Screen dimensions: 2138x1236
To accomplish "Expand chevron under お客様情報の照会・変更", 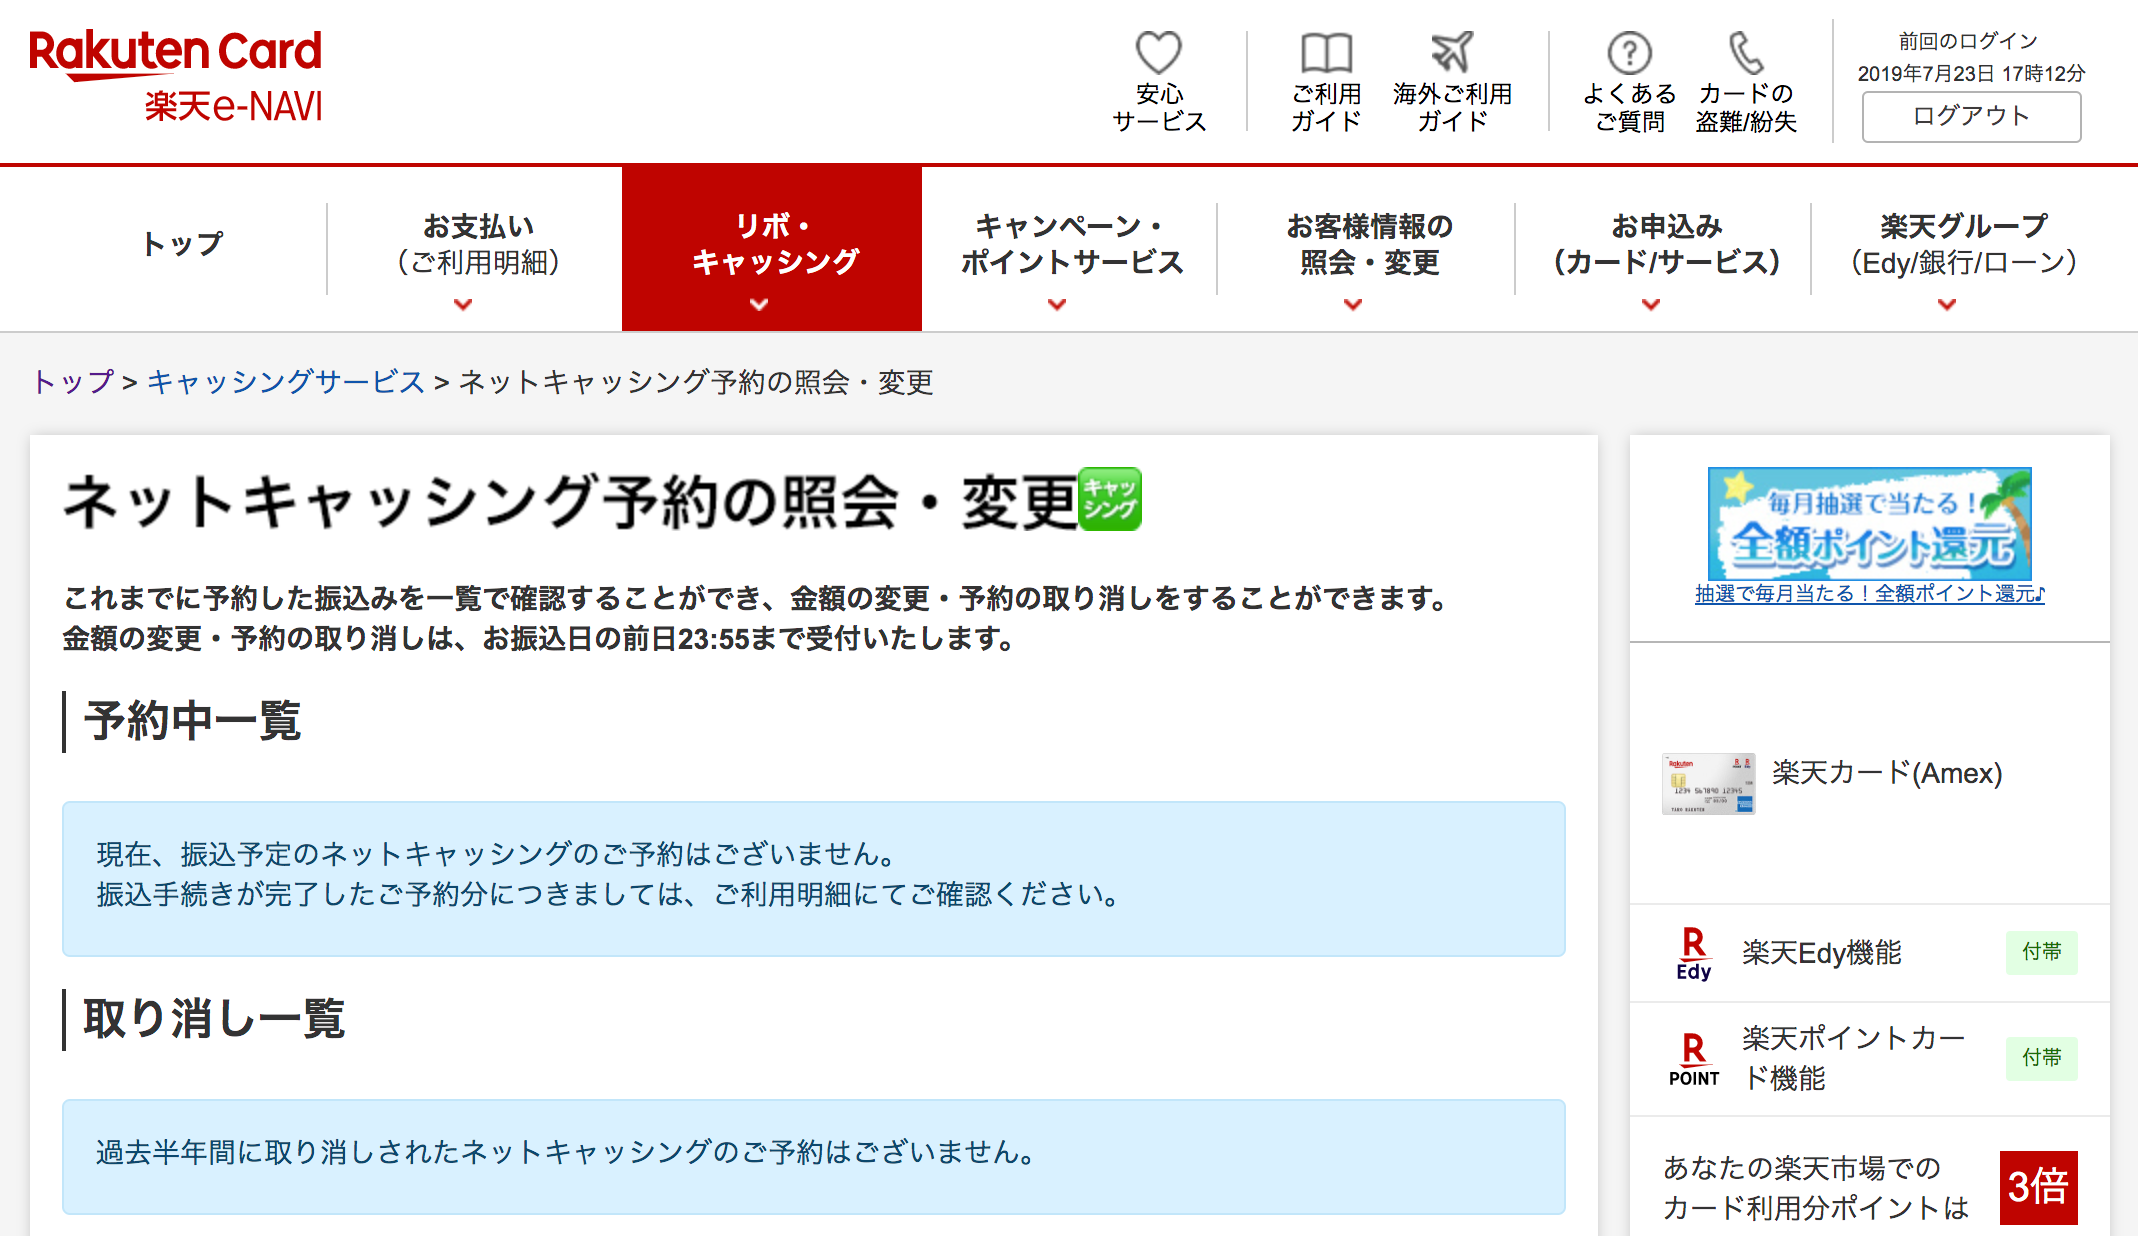I will click(1353, 304).
